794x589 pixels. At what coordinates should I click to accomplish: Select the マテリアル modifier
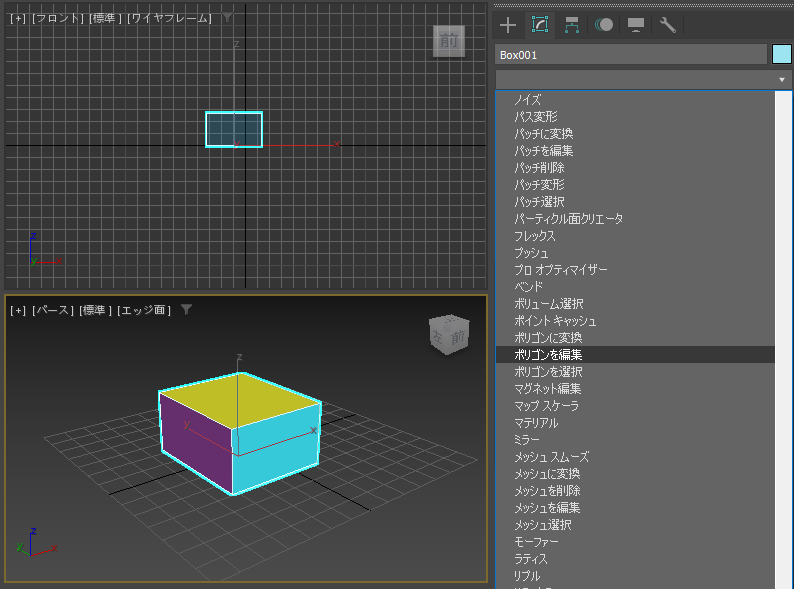pyautogui.click(x=635, y=422)
